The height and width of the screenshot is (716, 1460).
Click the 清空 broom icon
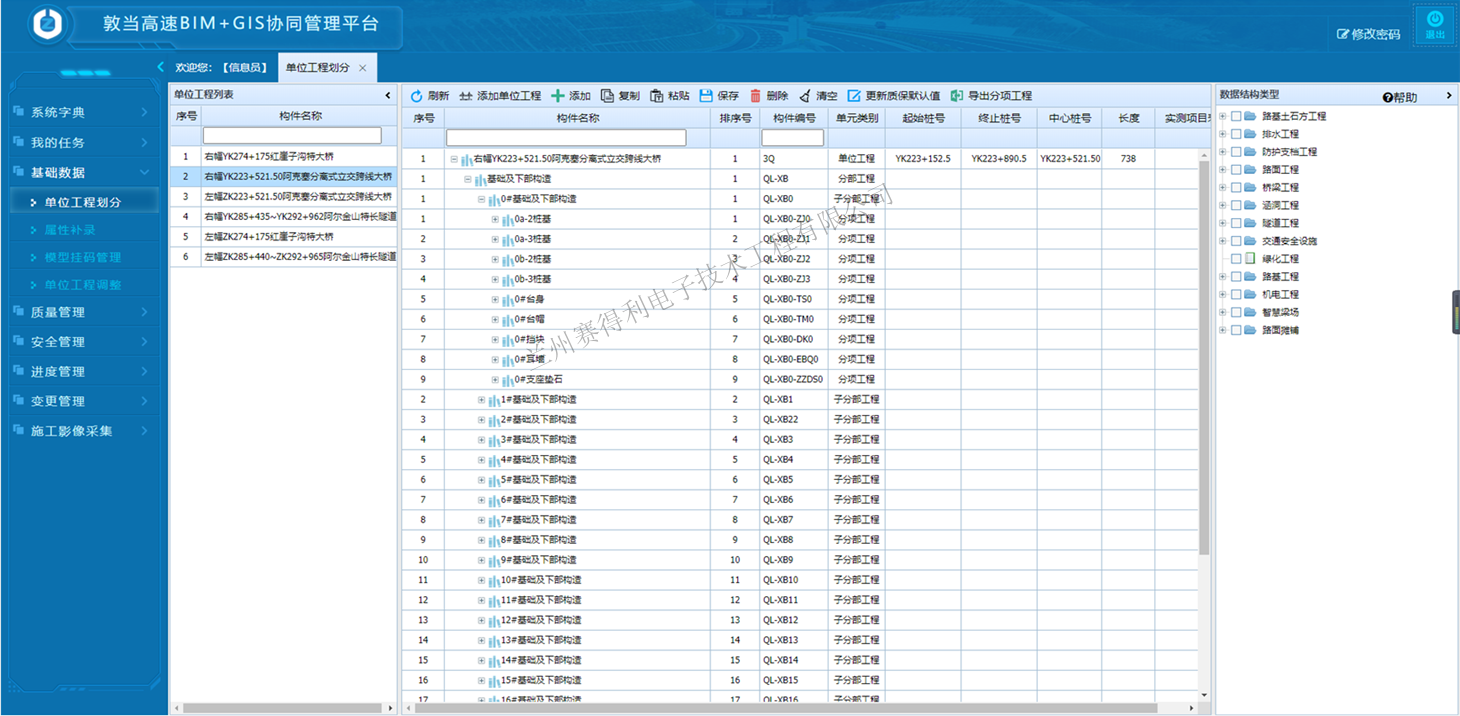(x=805, y=96)
